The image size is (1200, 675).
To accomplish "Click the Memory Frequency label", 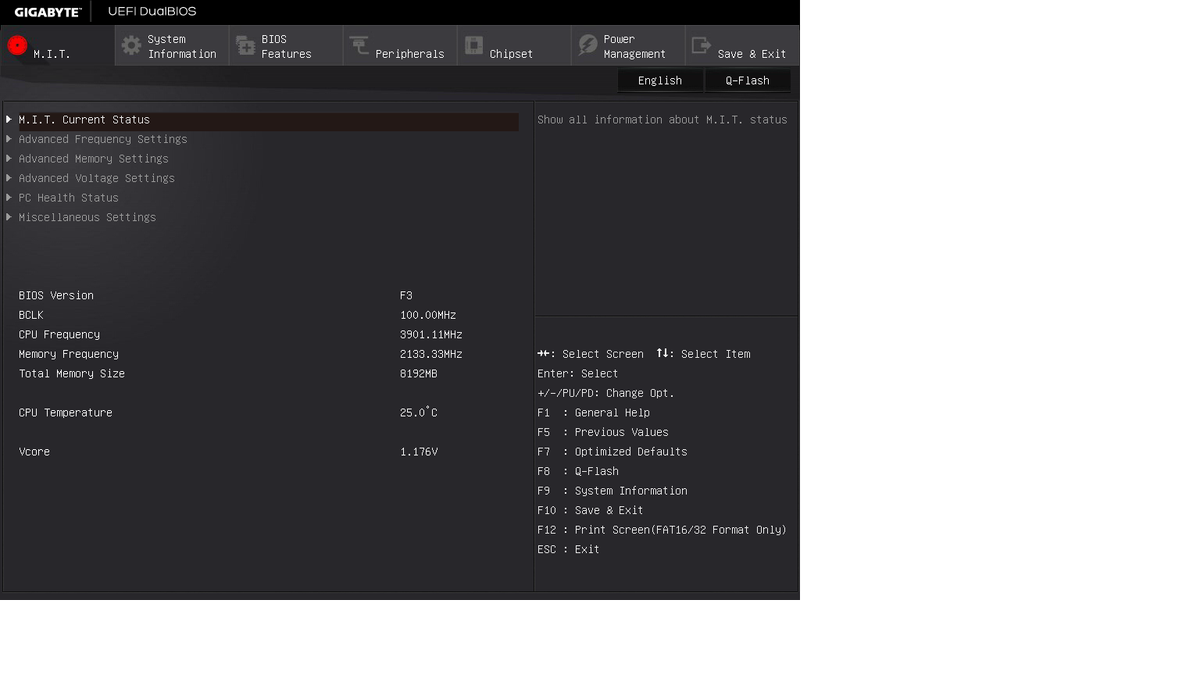I will pyautogui.click(x=68, y=354).
